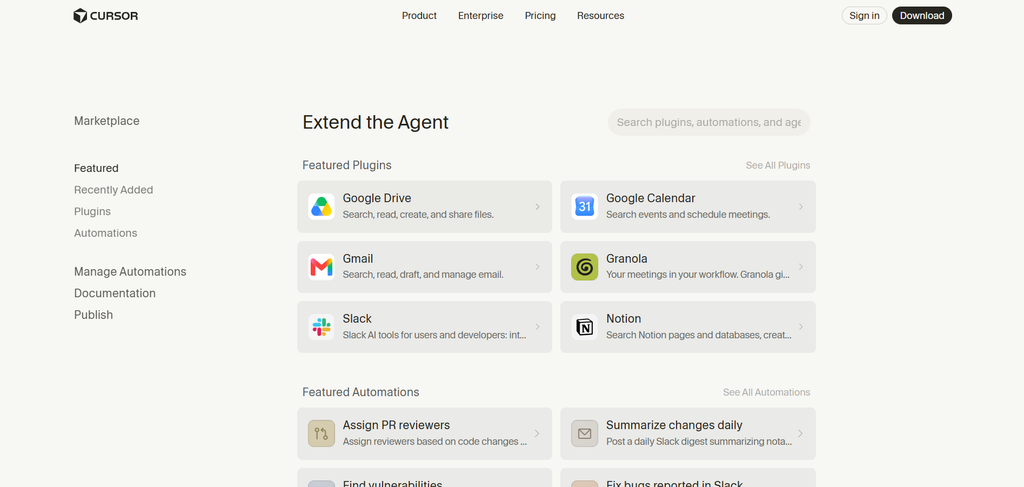
Task: Open the Resources menu
Action: point(600,16)
